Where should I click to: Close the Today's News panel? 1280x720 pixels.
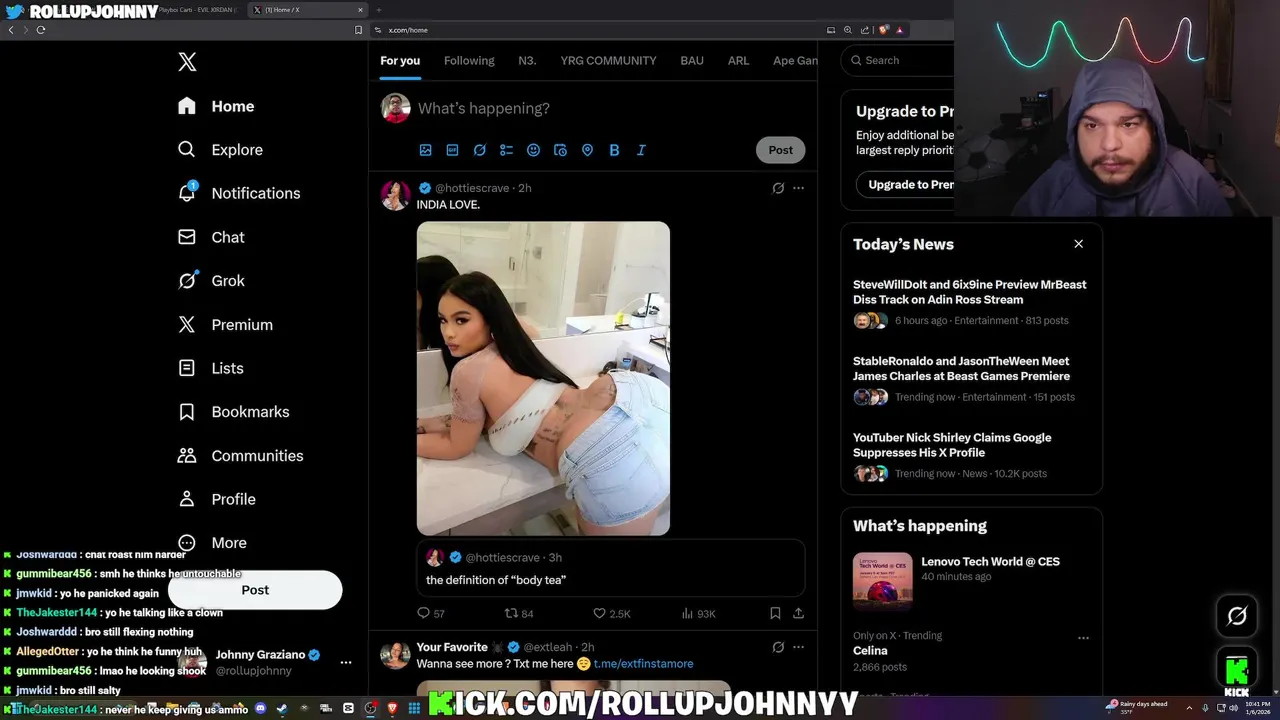point(1078,244)
